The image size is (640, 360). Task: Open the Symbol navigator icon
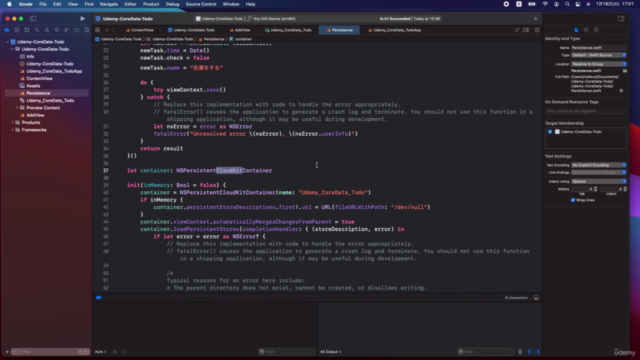coord(27,30)
